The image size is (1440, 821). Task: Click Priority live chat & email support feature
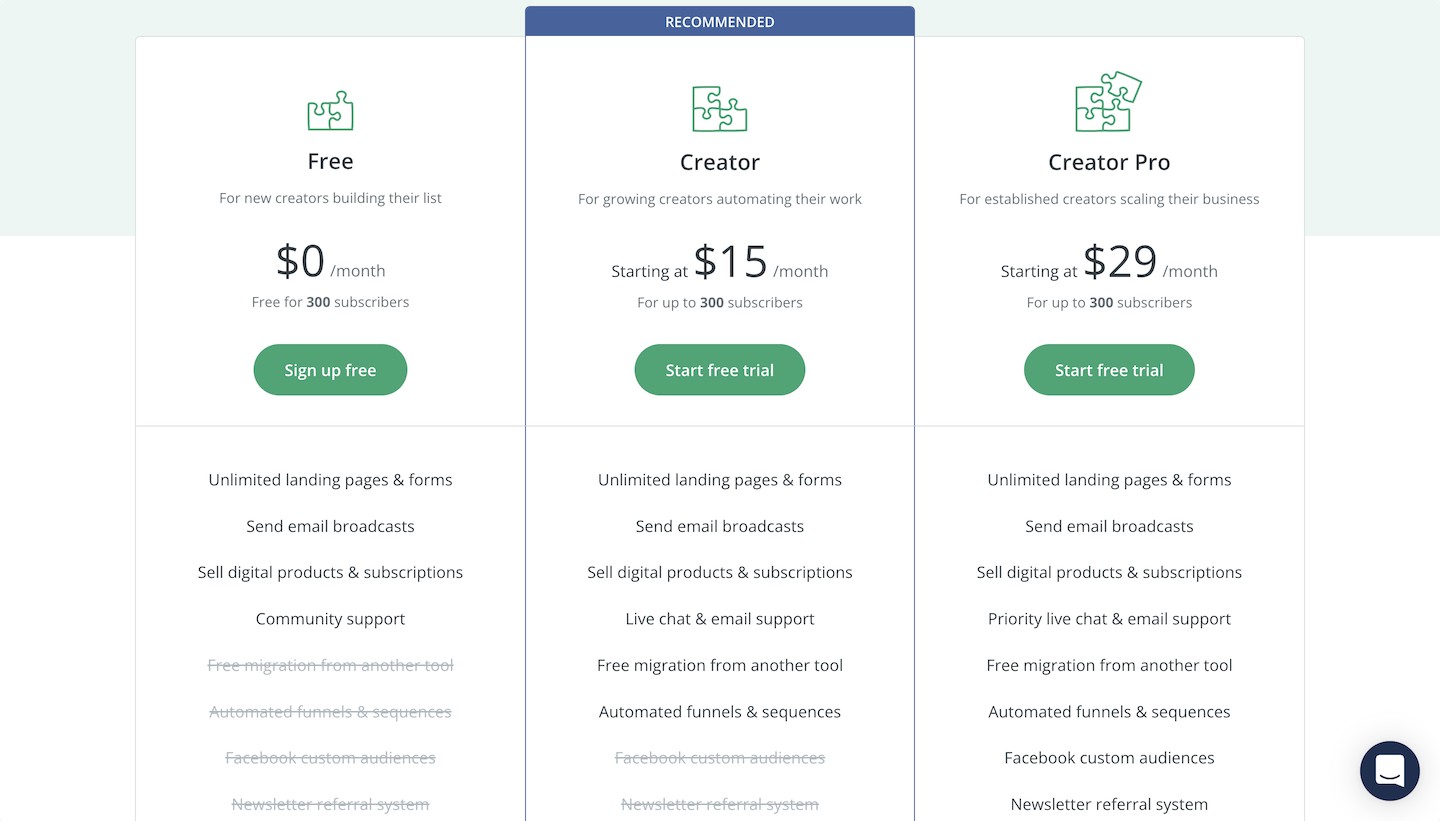pyautogui.click(x=1109, y=619)
